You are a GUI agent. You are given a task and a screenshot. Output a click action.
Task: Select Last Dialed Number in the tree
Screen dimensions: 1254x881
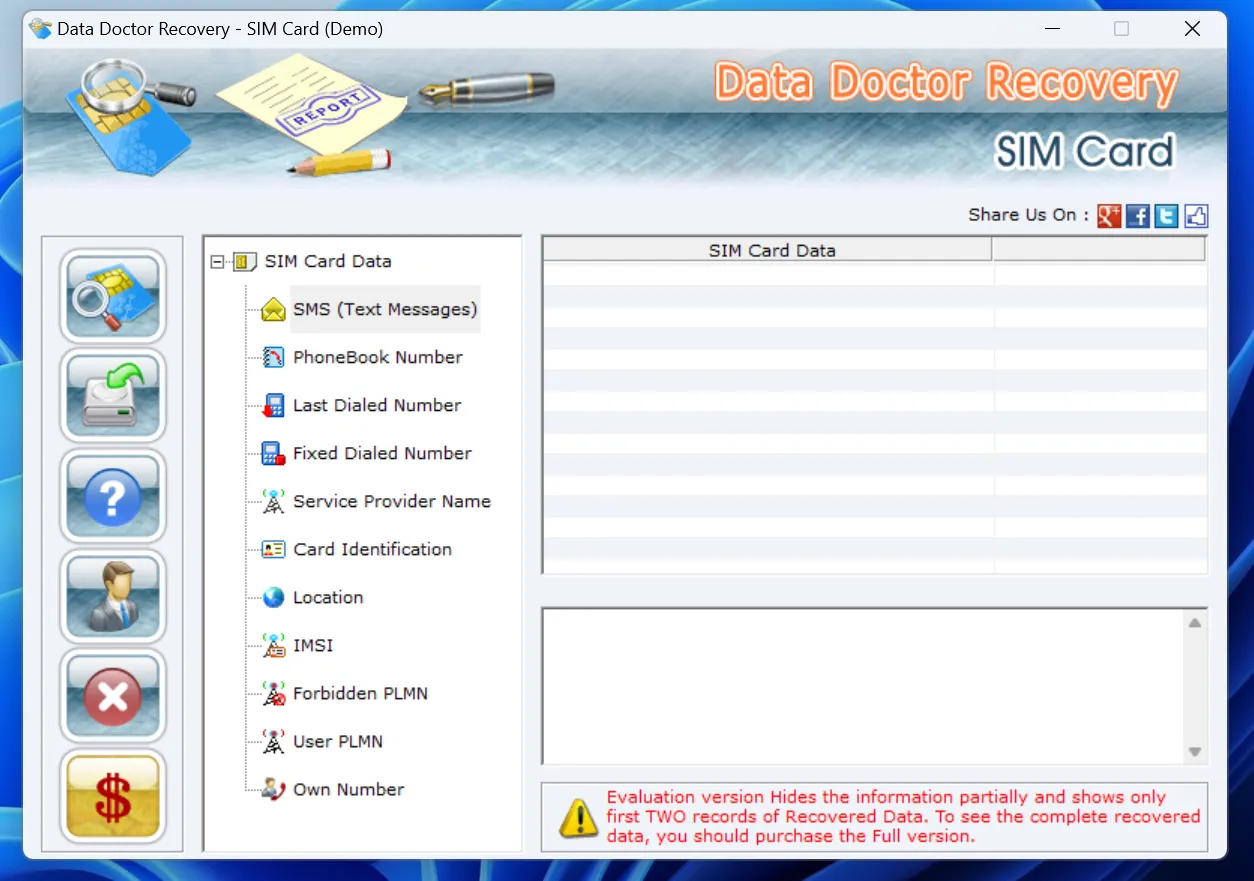tap(377, 406)
